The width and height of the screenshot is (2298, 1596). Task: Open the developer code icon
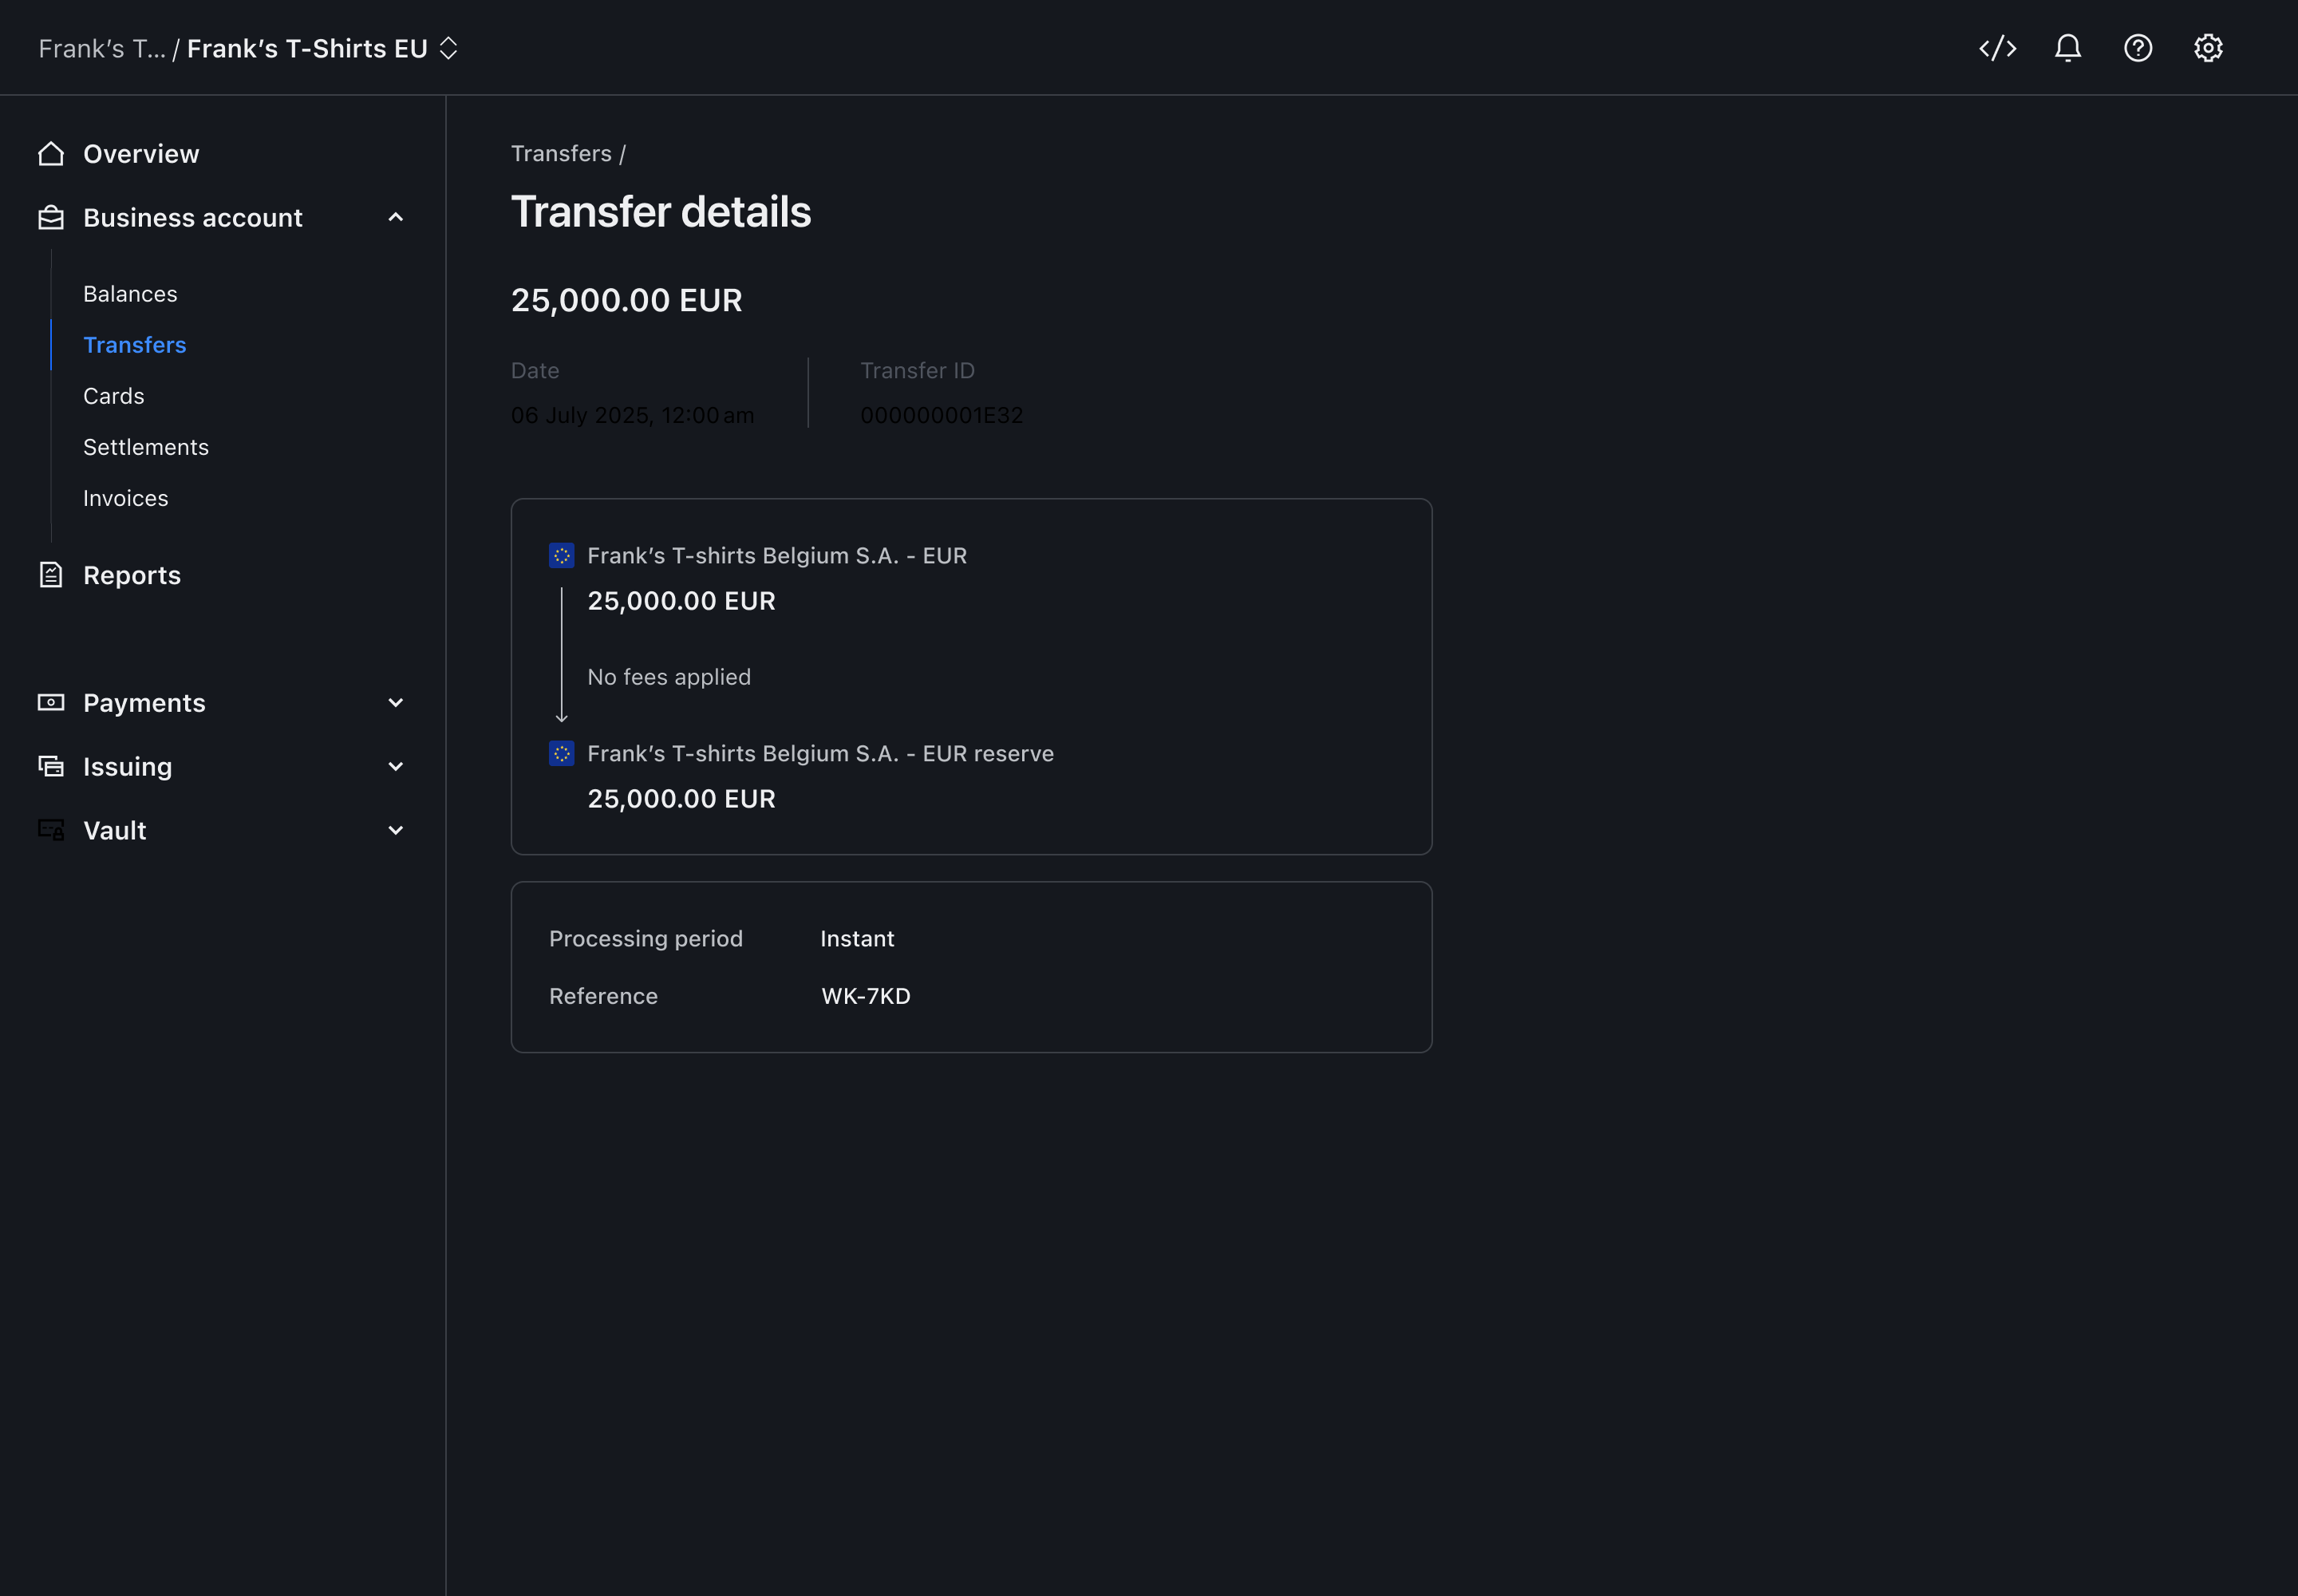pyautogui.click(x=1997, y=48)
